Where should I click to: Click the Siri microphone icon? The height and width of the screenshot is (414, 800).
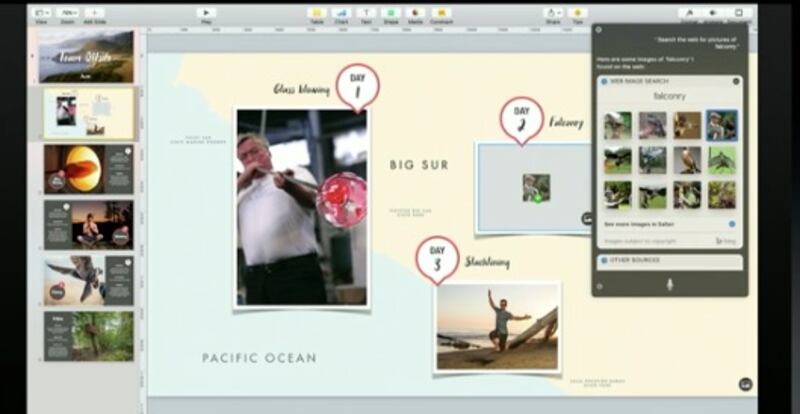[x=669, y=284]
